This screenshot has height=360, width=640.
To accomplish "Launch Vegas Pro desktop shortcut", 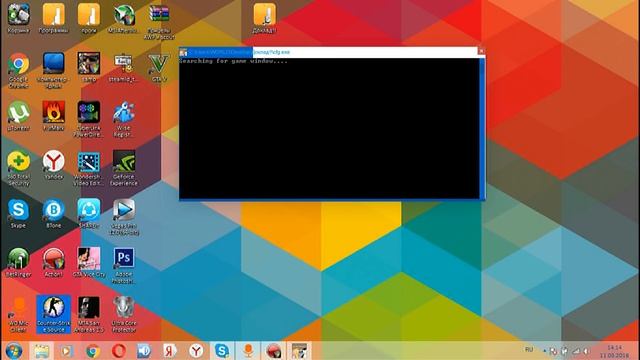I will coord(123,217).
